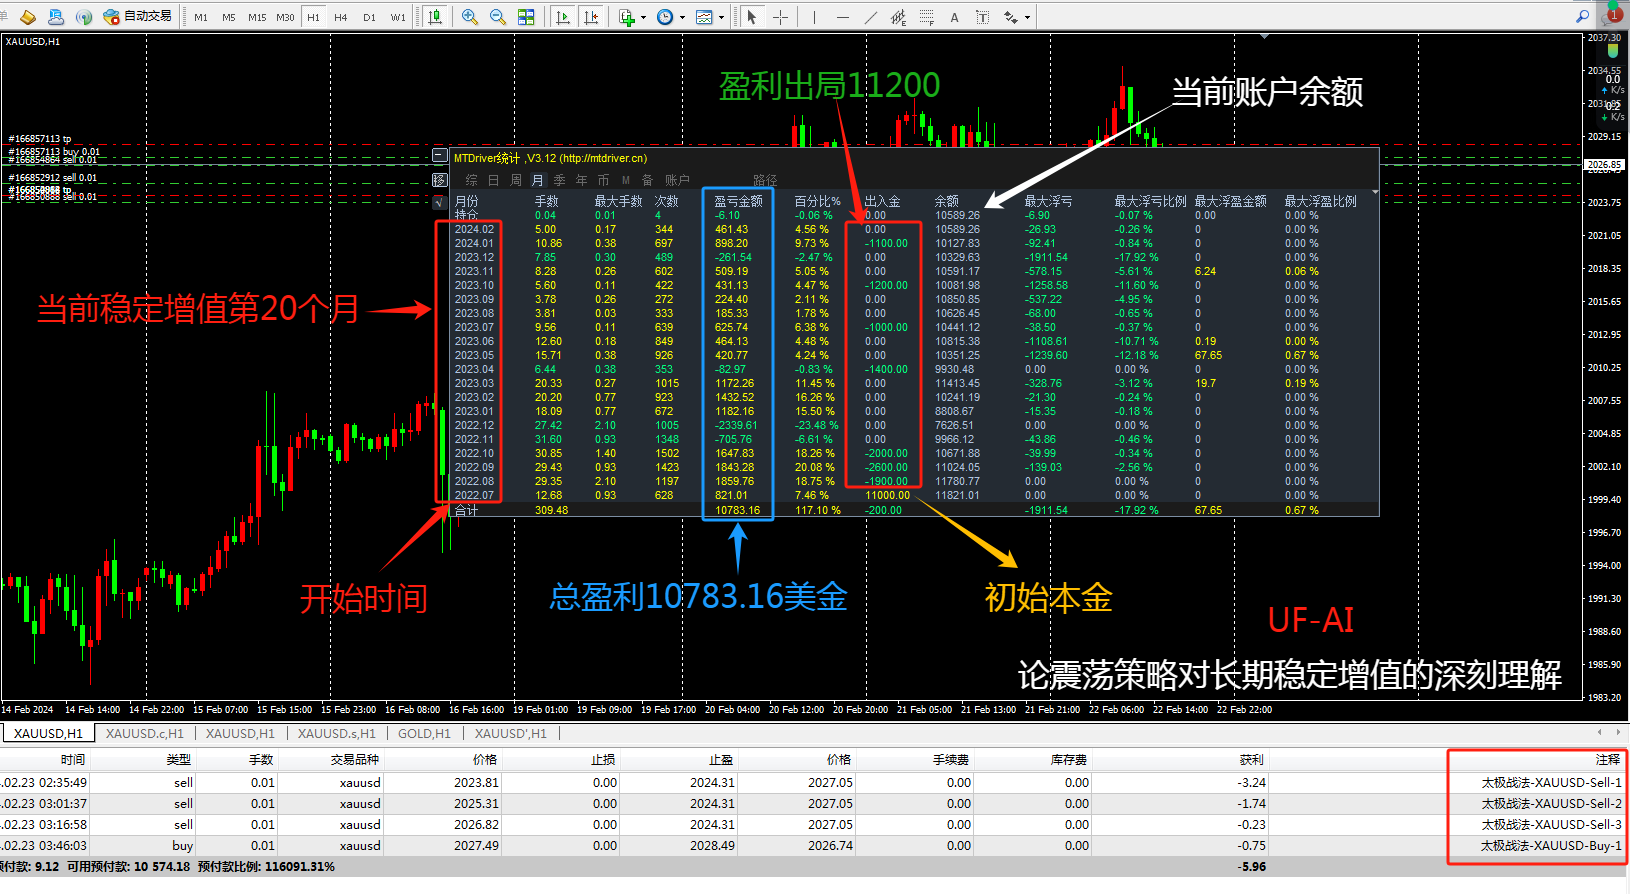The height and width of the screenshot is (894, 1630).
Task: Toggle chart auto scroll icon
Action: (x=563, y=17)
